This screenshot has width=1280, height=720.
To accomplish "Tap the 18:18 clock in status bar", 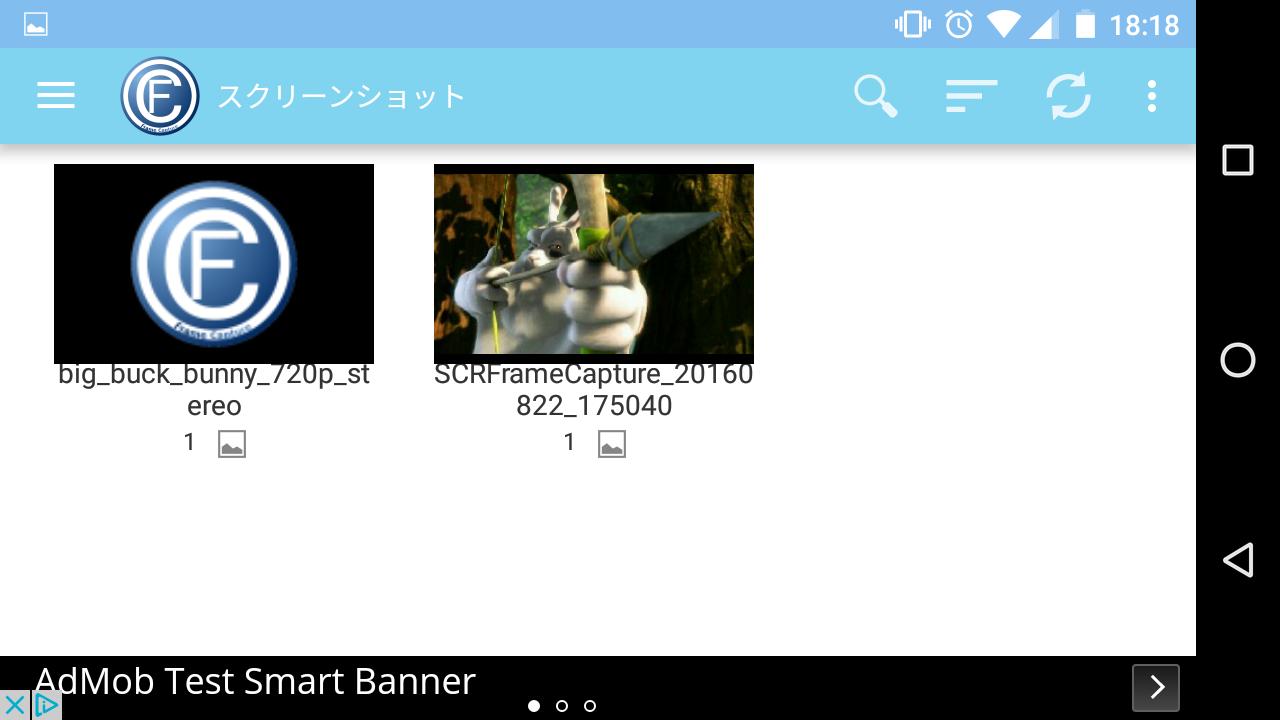I will (1144, 24).
